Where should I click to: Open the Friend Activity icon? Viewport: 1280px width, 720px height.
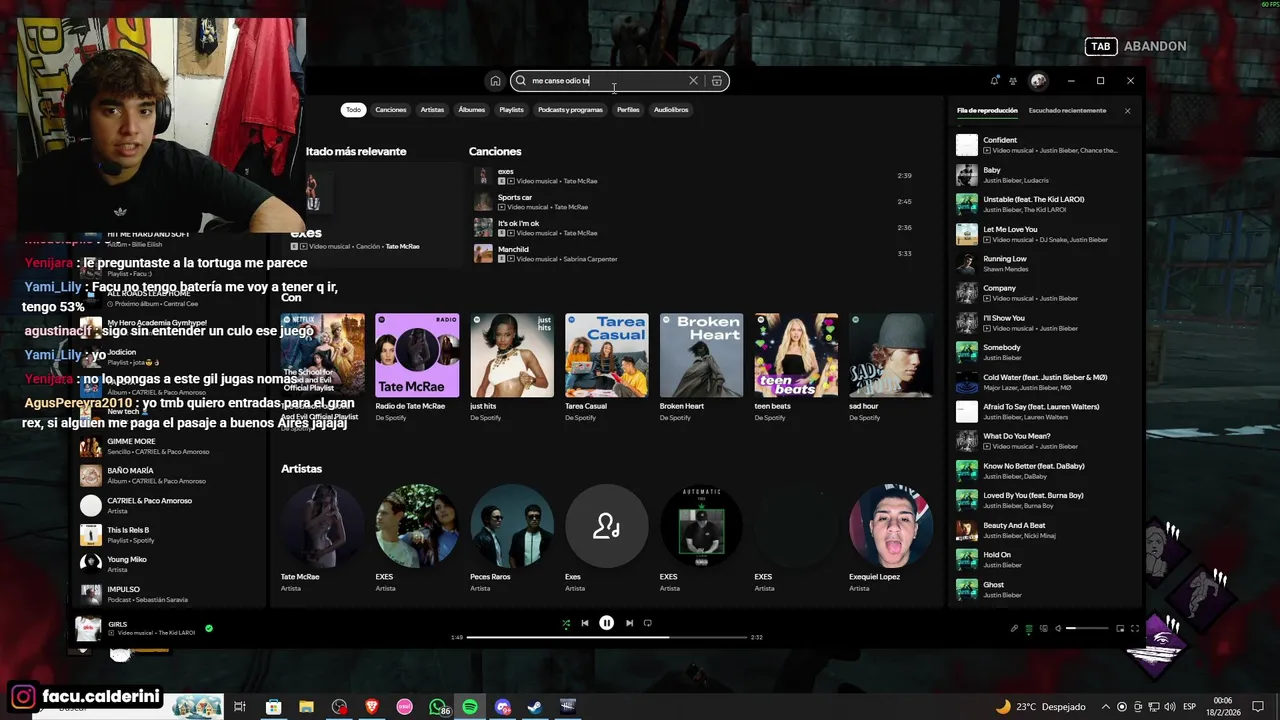pyautogui.click(x=1013, y=81)
